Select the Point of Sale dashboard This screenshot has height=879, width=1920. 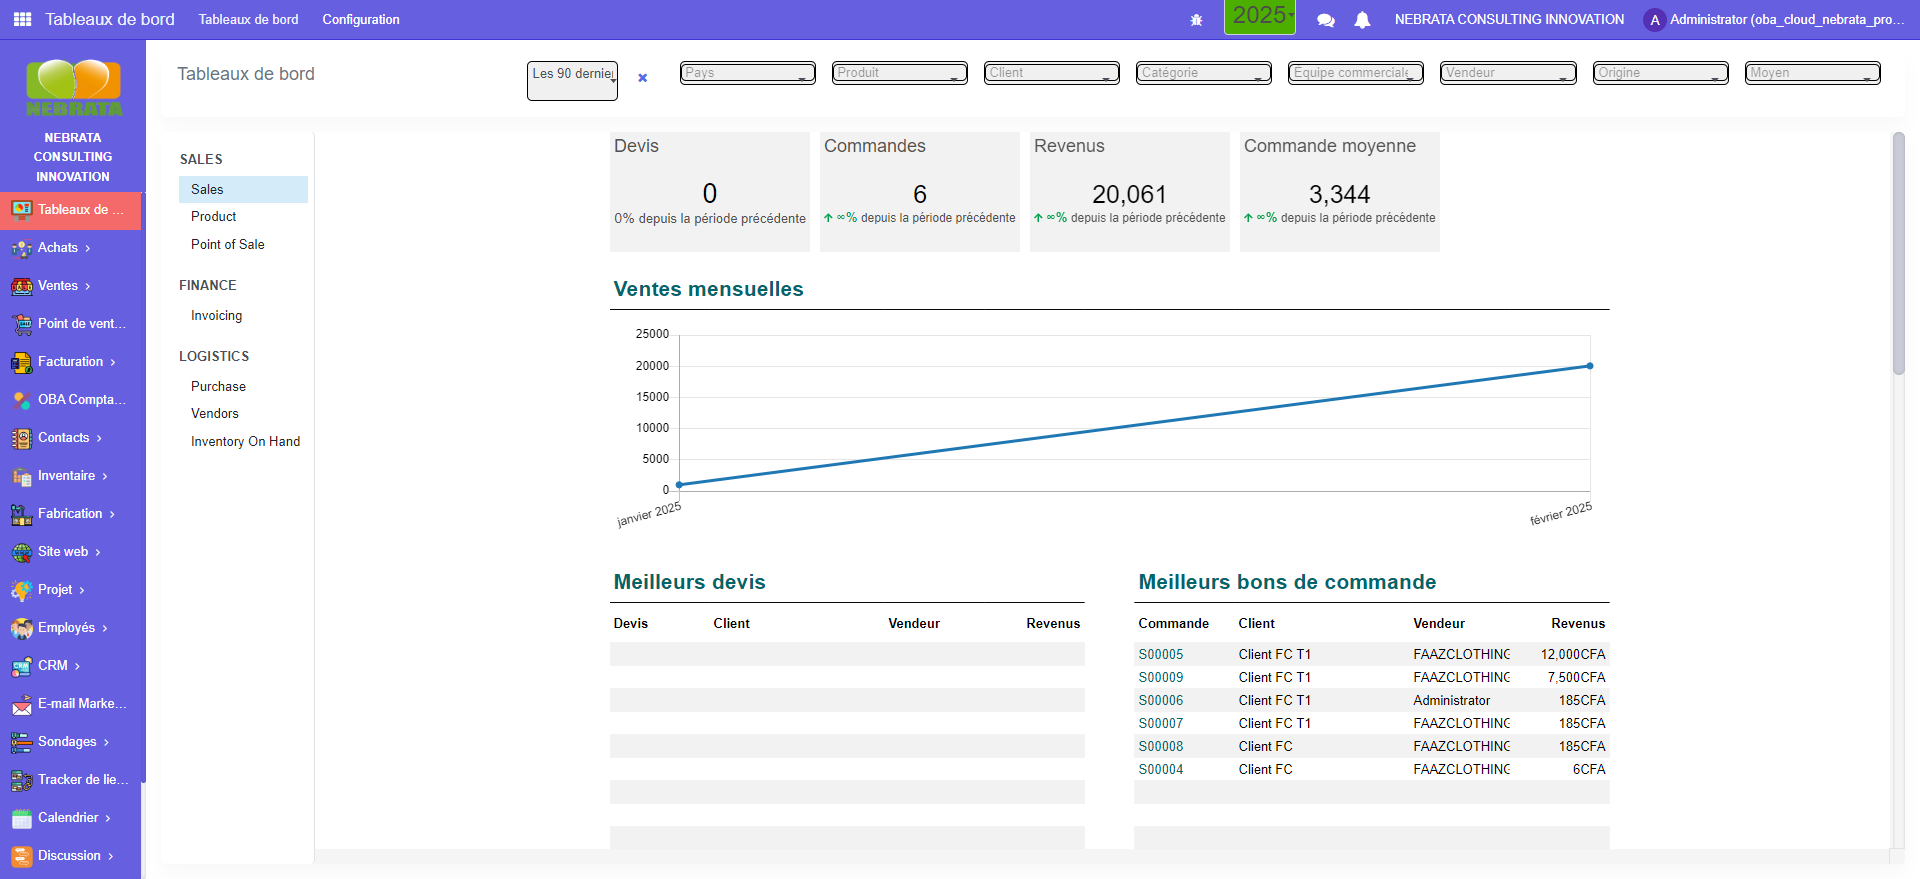click(x=228, y=244)
